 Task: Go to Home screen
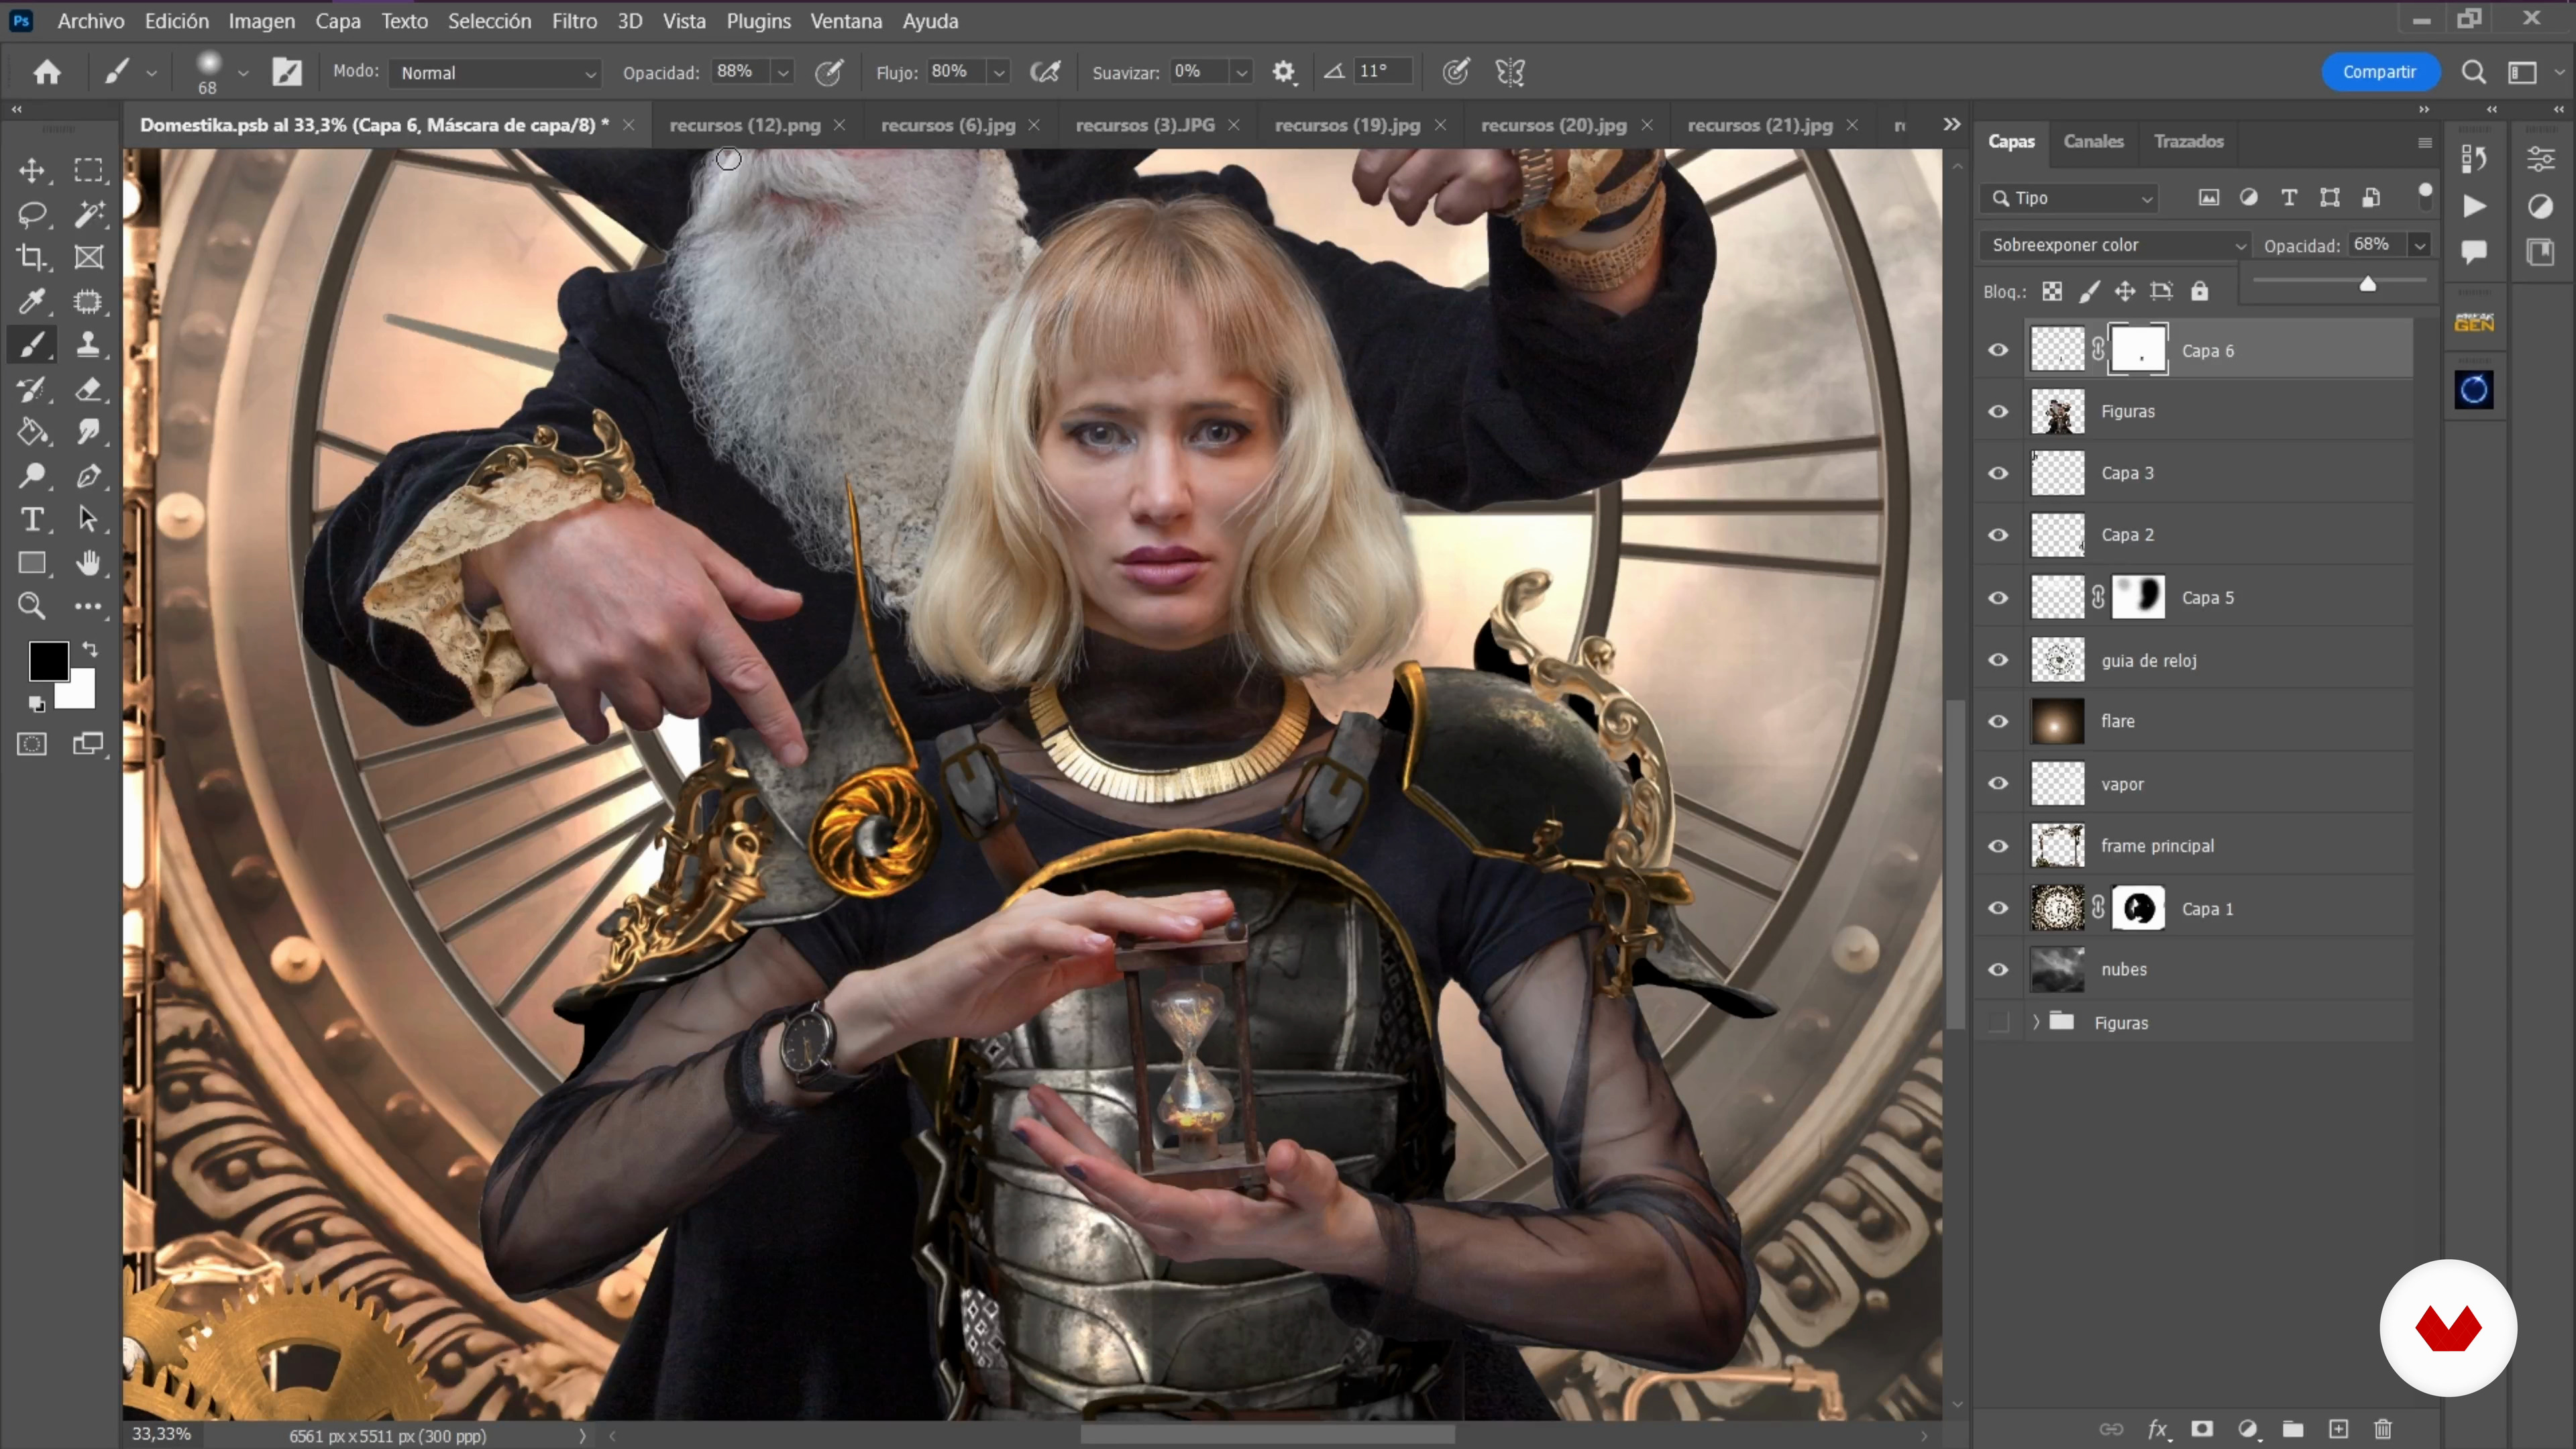tap(47, 72)
